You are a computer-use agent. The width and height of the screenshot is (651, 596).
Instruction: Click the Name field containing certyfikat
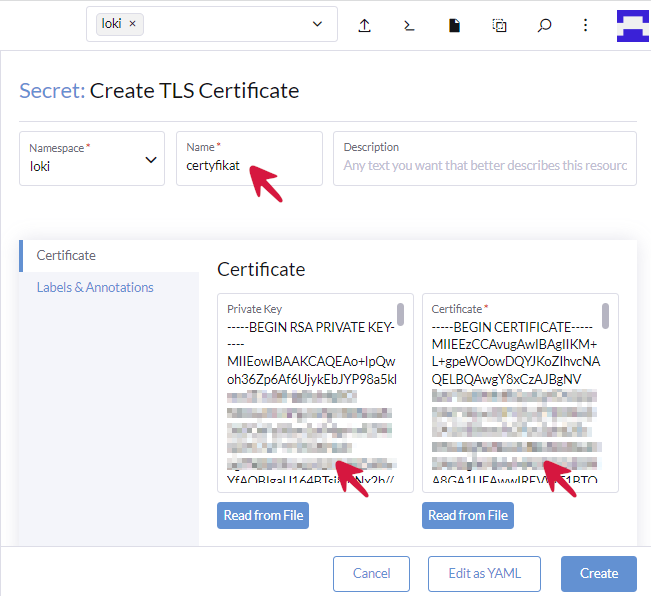tap(249, 166)
